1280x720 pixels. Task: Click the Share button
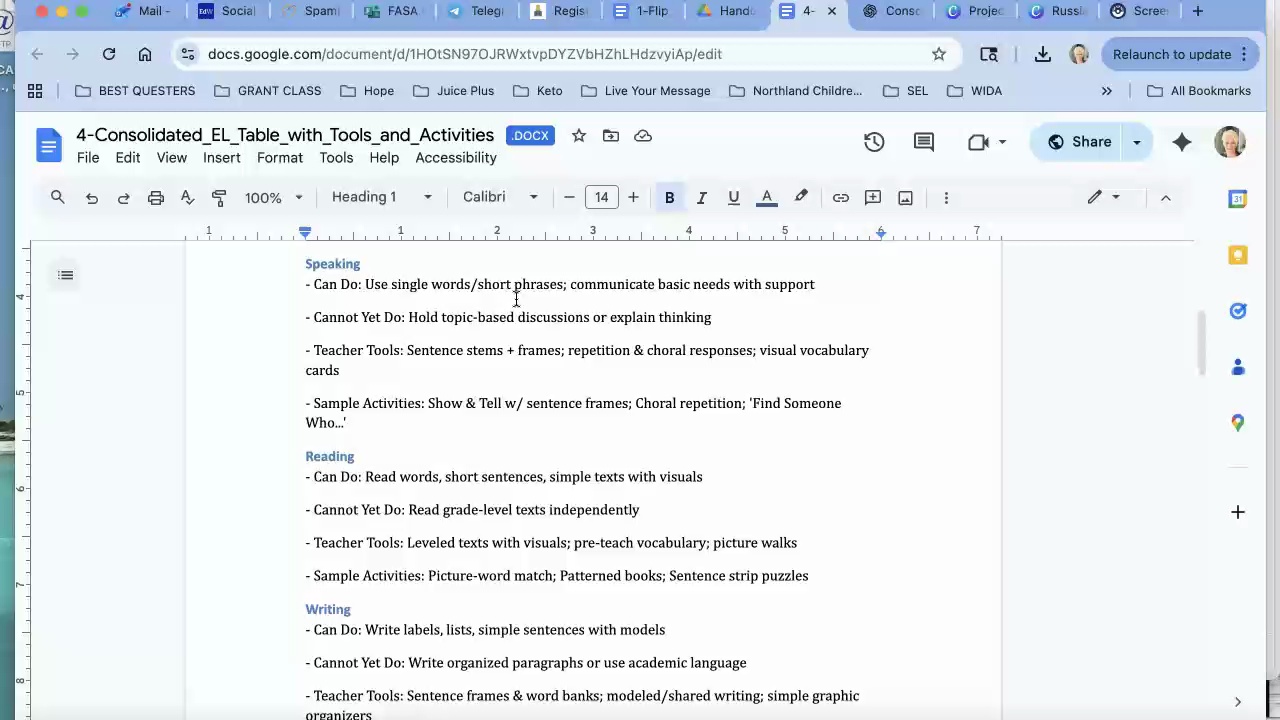pyautogui.click(x=1079, y=142)
